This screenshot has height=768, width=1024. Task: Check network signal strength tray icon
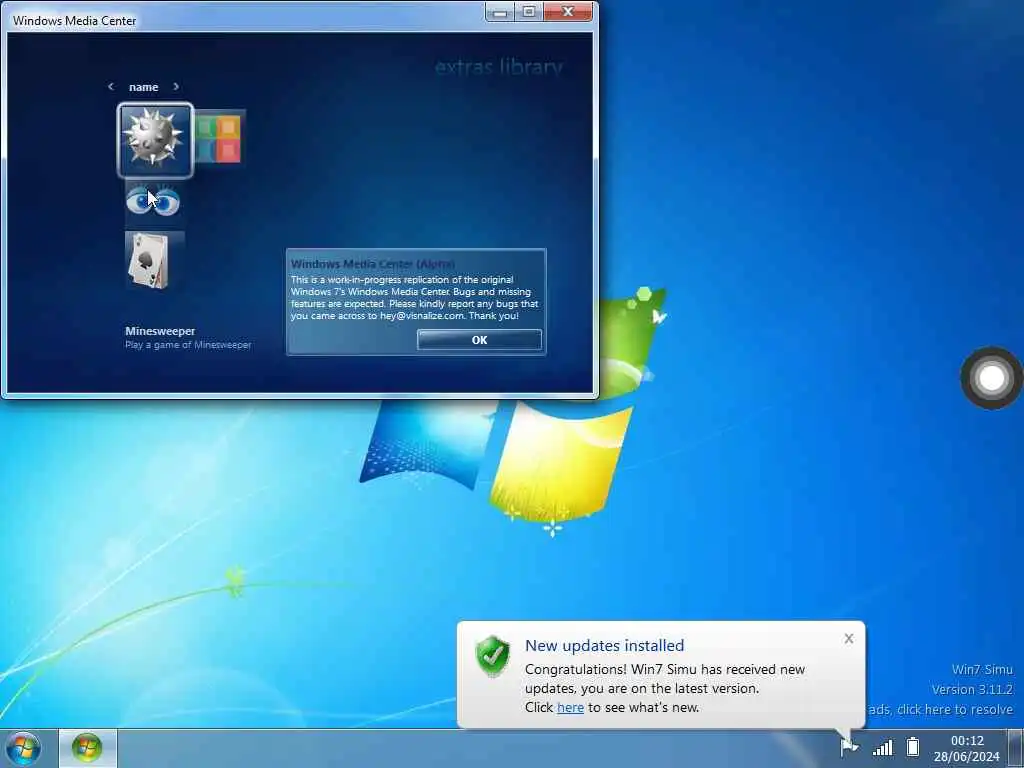coord(883,747)
